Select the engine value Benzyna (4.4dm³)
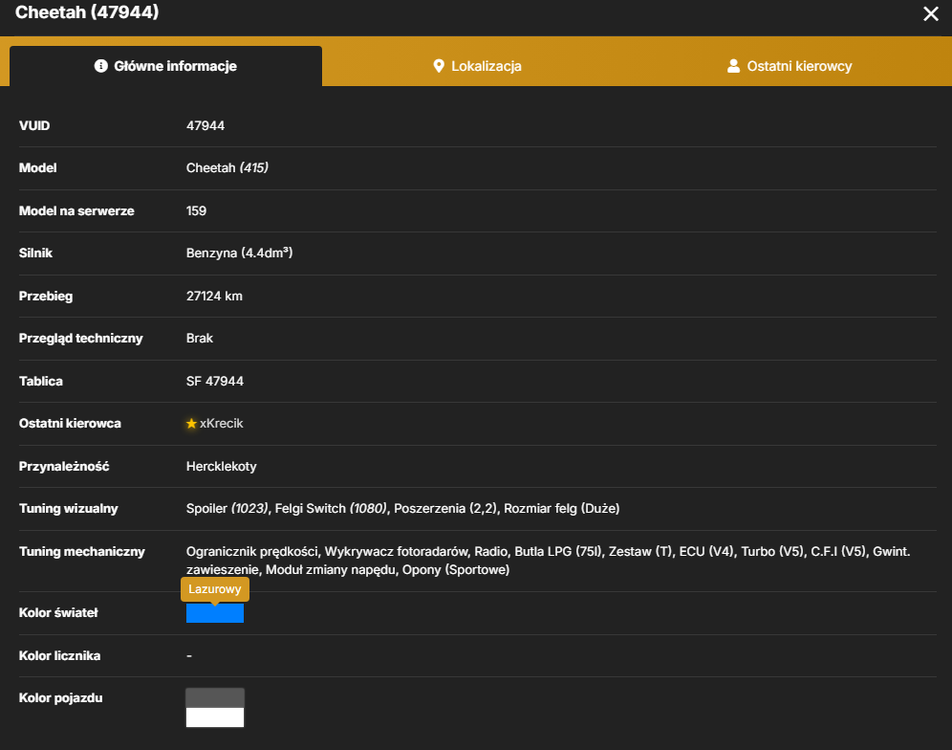952x750 pixels. coord(239,253)
